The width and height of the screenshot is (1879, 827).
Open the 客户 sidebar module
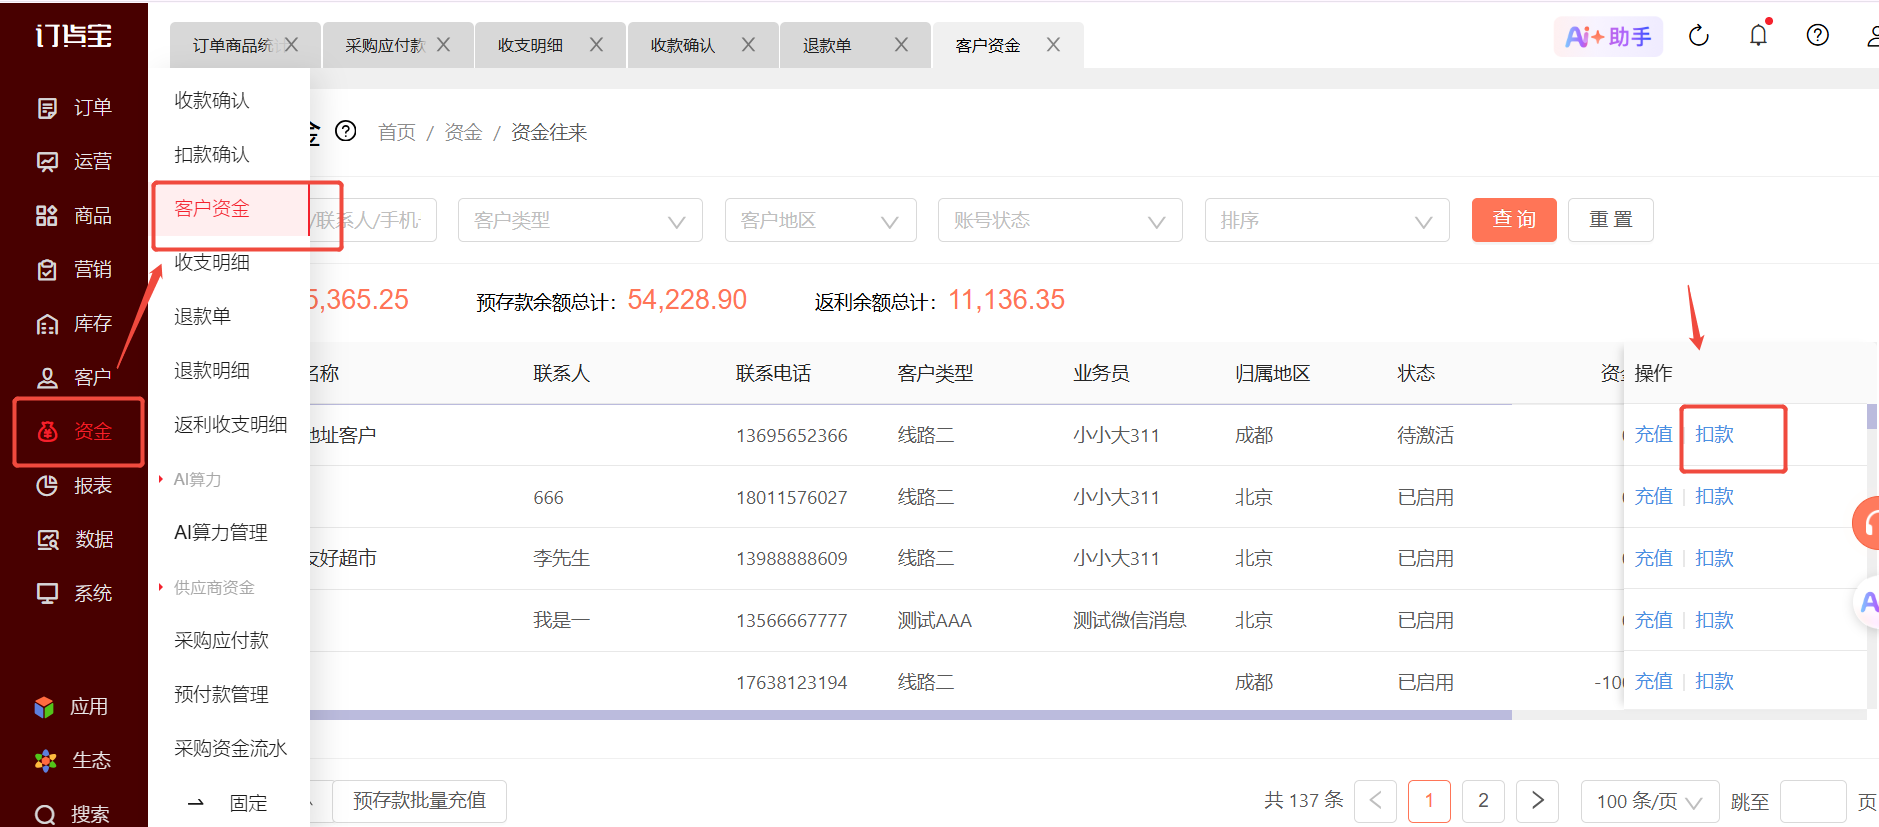tap(74, 378)
